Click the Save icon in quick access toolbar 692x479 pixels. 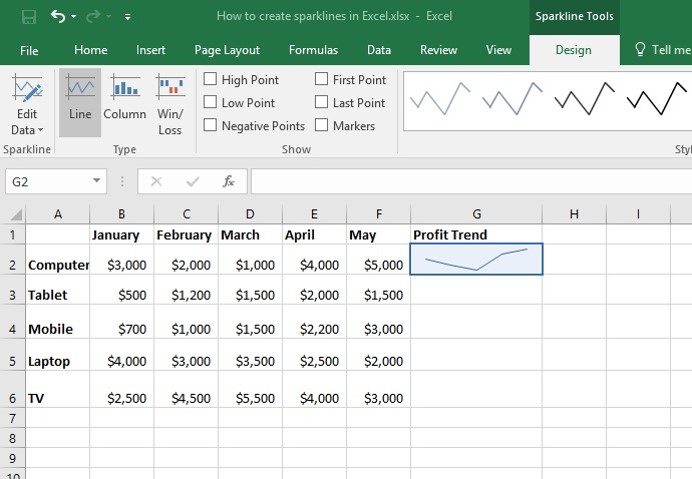tap(29, 17)
